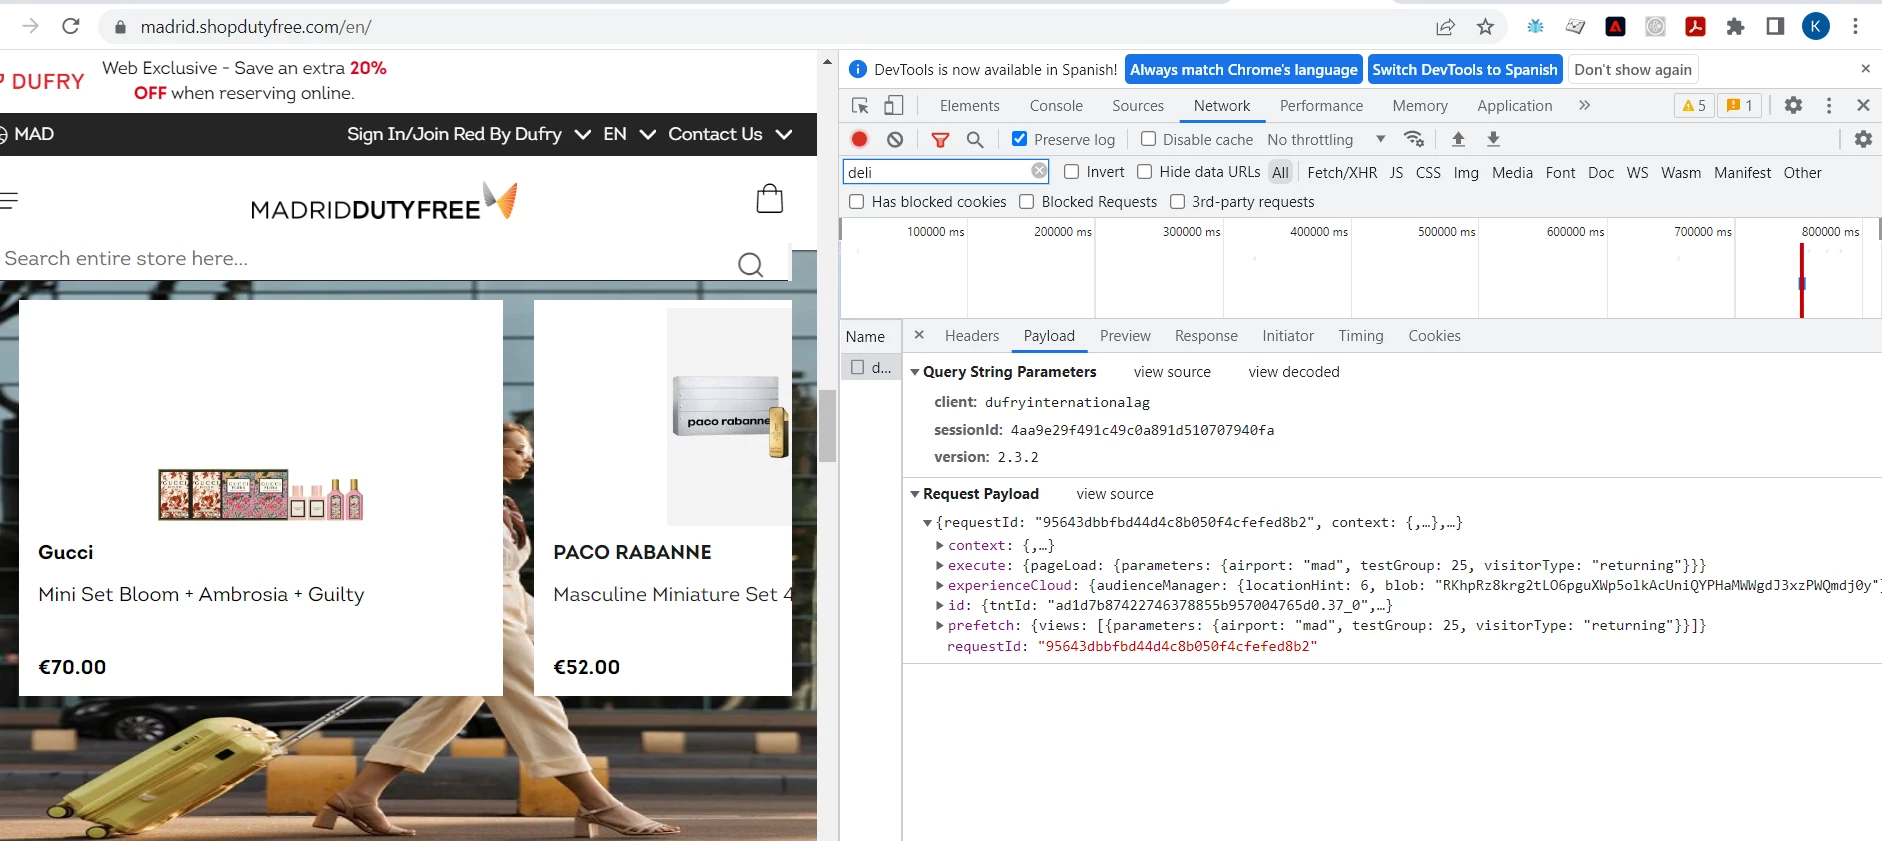Expand the execute object
This screenshot has width=1882, height=841.
(940, 565)
